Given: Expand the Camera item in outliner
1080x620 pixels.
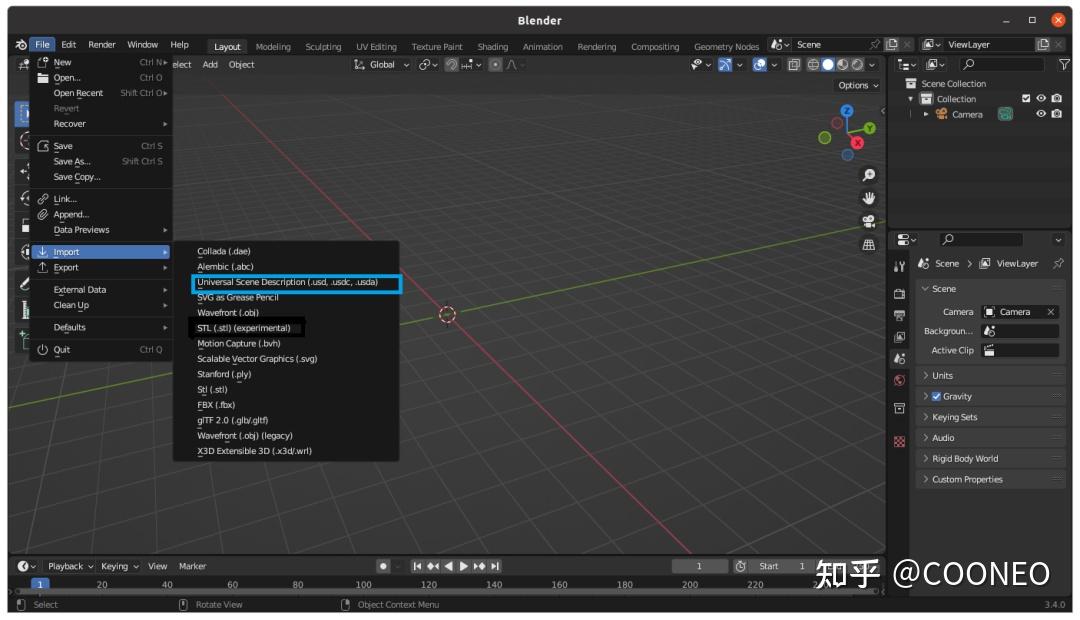Looking at the screenshot, I should [926, 114].
